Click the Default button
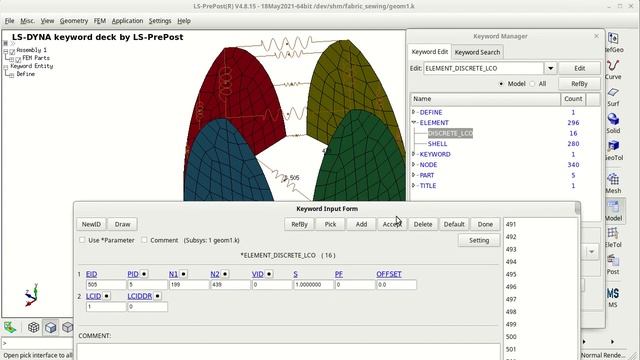 point(454,224)
